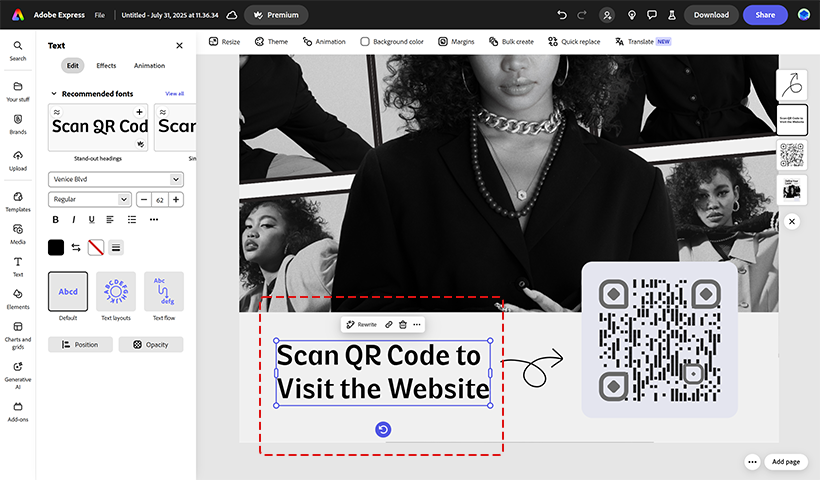Open the outline thickness options
The image size is (820, 480).
116,248
